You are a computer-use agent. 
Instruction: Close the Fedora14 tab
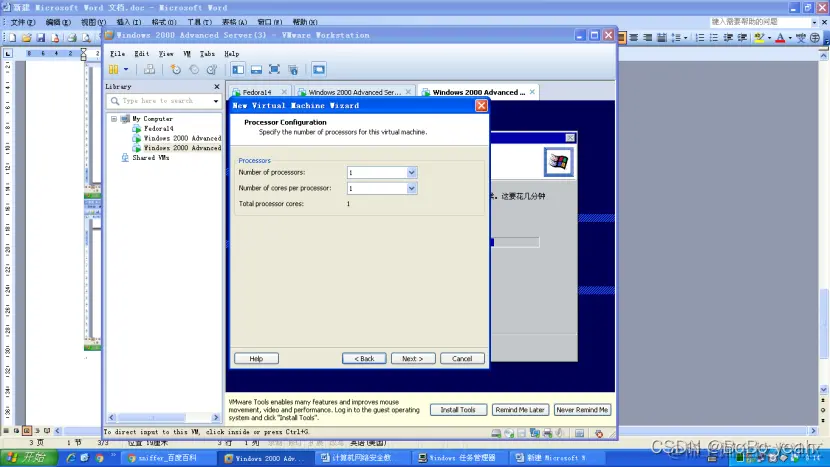click(284, 92)
